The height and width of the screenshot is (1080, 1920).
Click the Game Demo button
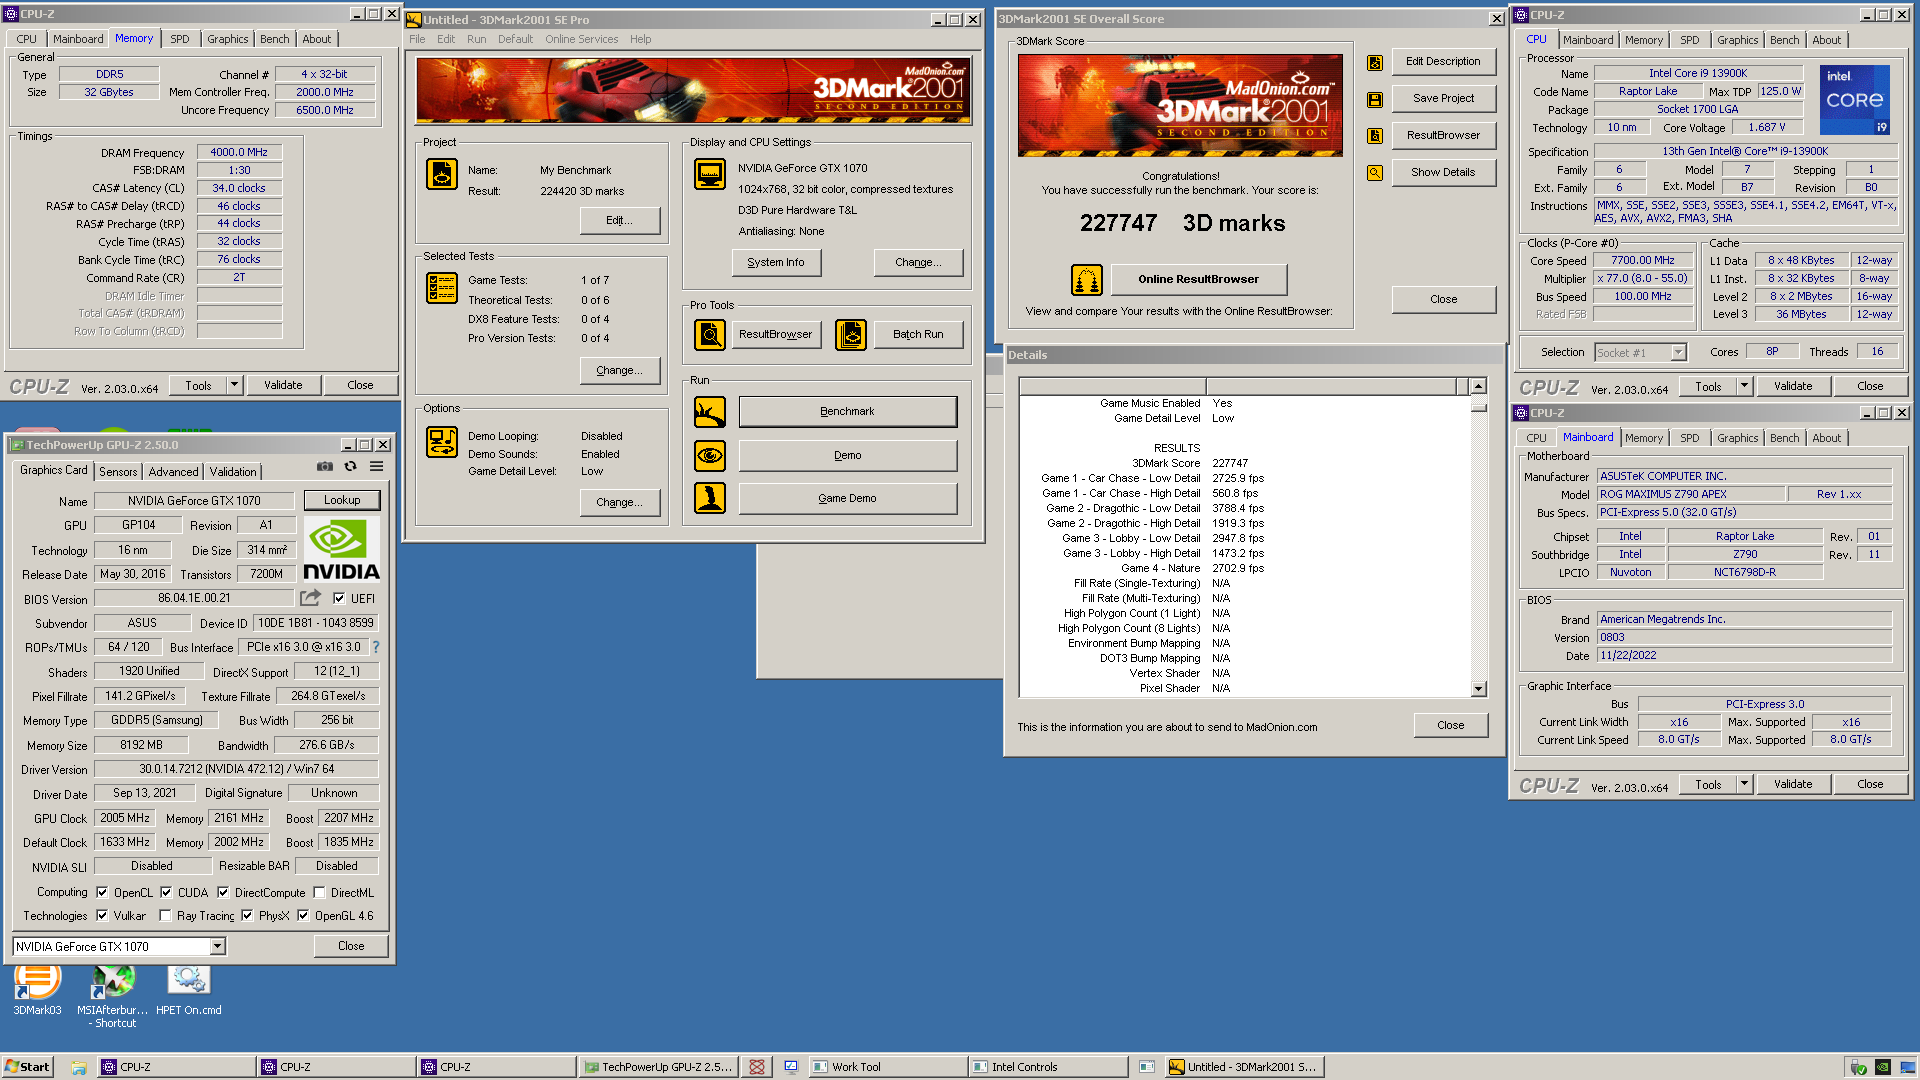click(847, 498)
